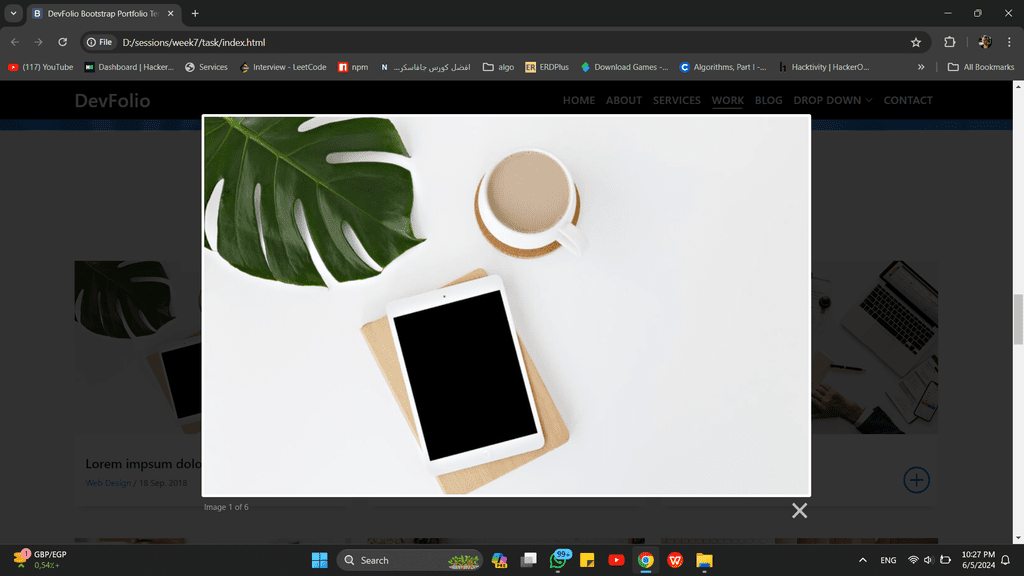Go to BLOG in the navbar

click(768, 101)
